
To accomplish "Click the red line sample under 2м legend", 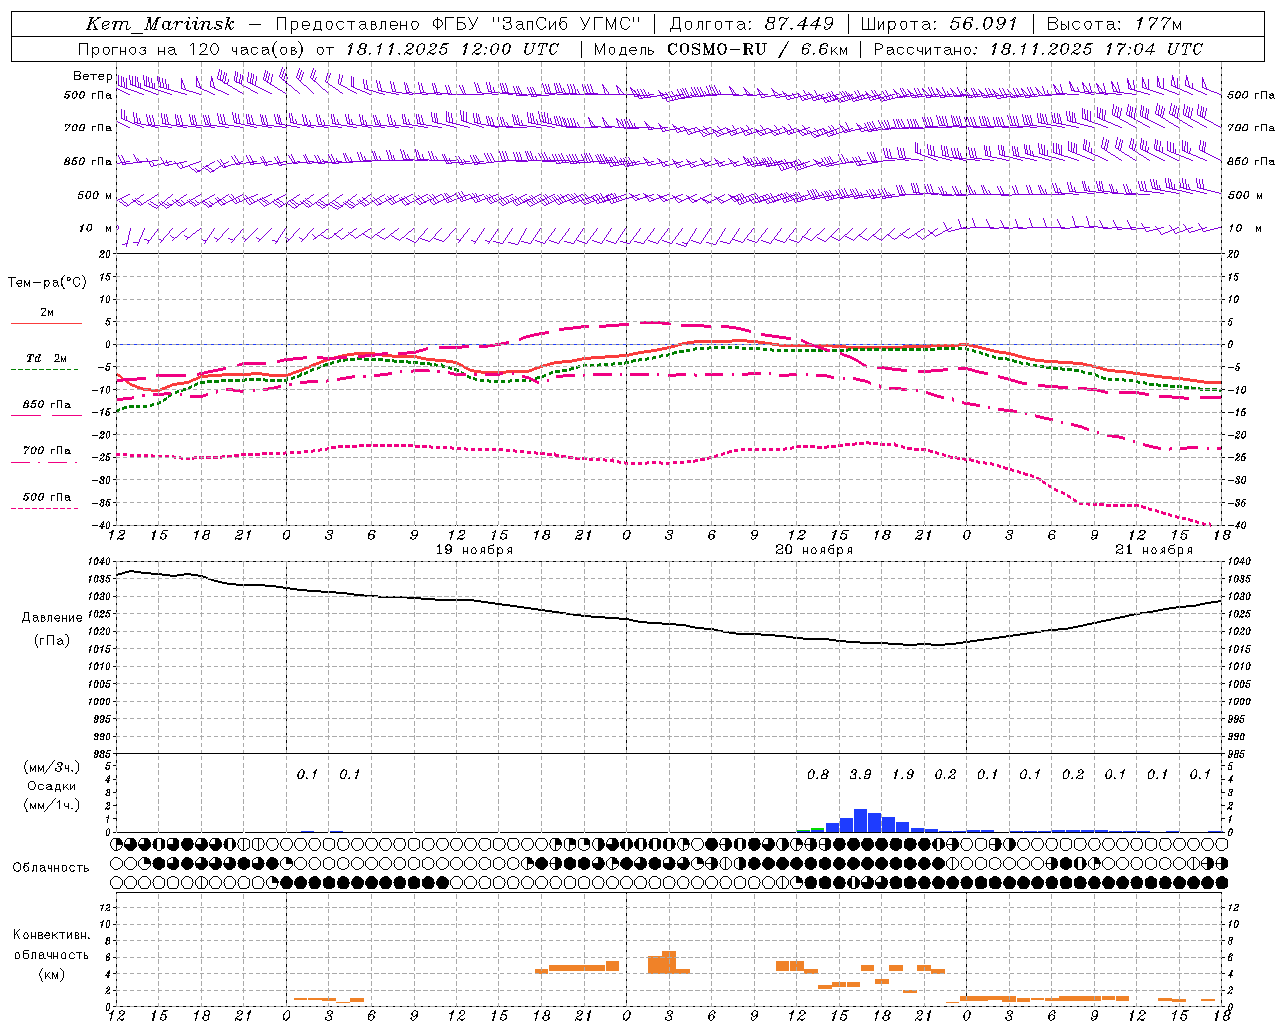I will click(46, 323).
